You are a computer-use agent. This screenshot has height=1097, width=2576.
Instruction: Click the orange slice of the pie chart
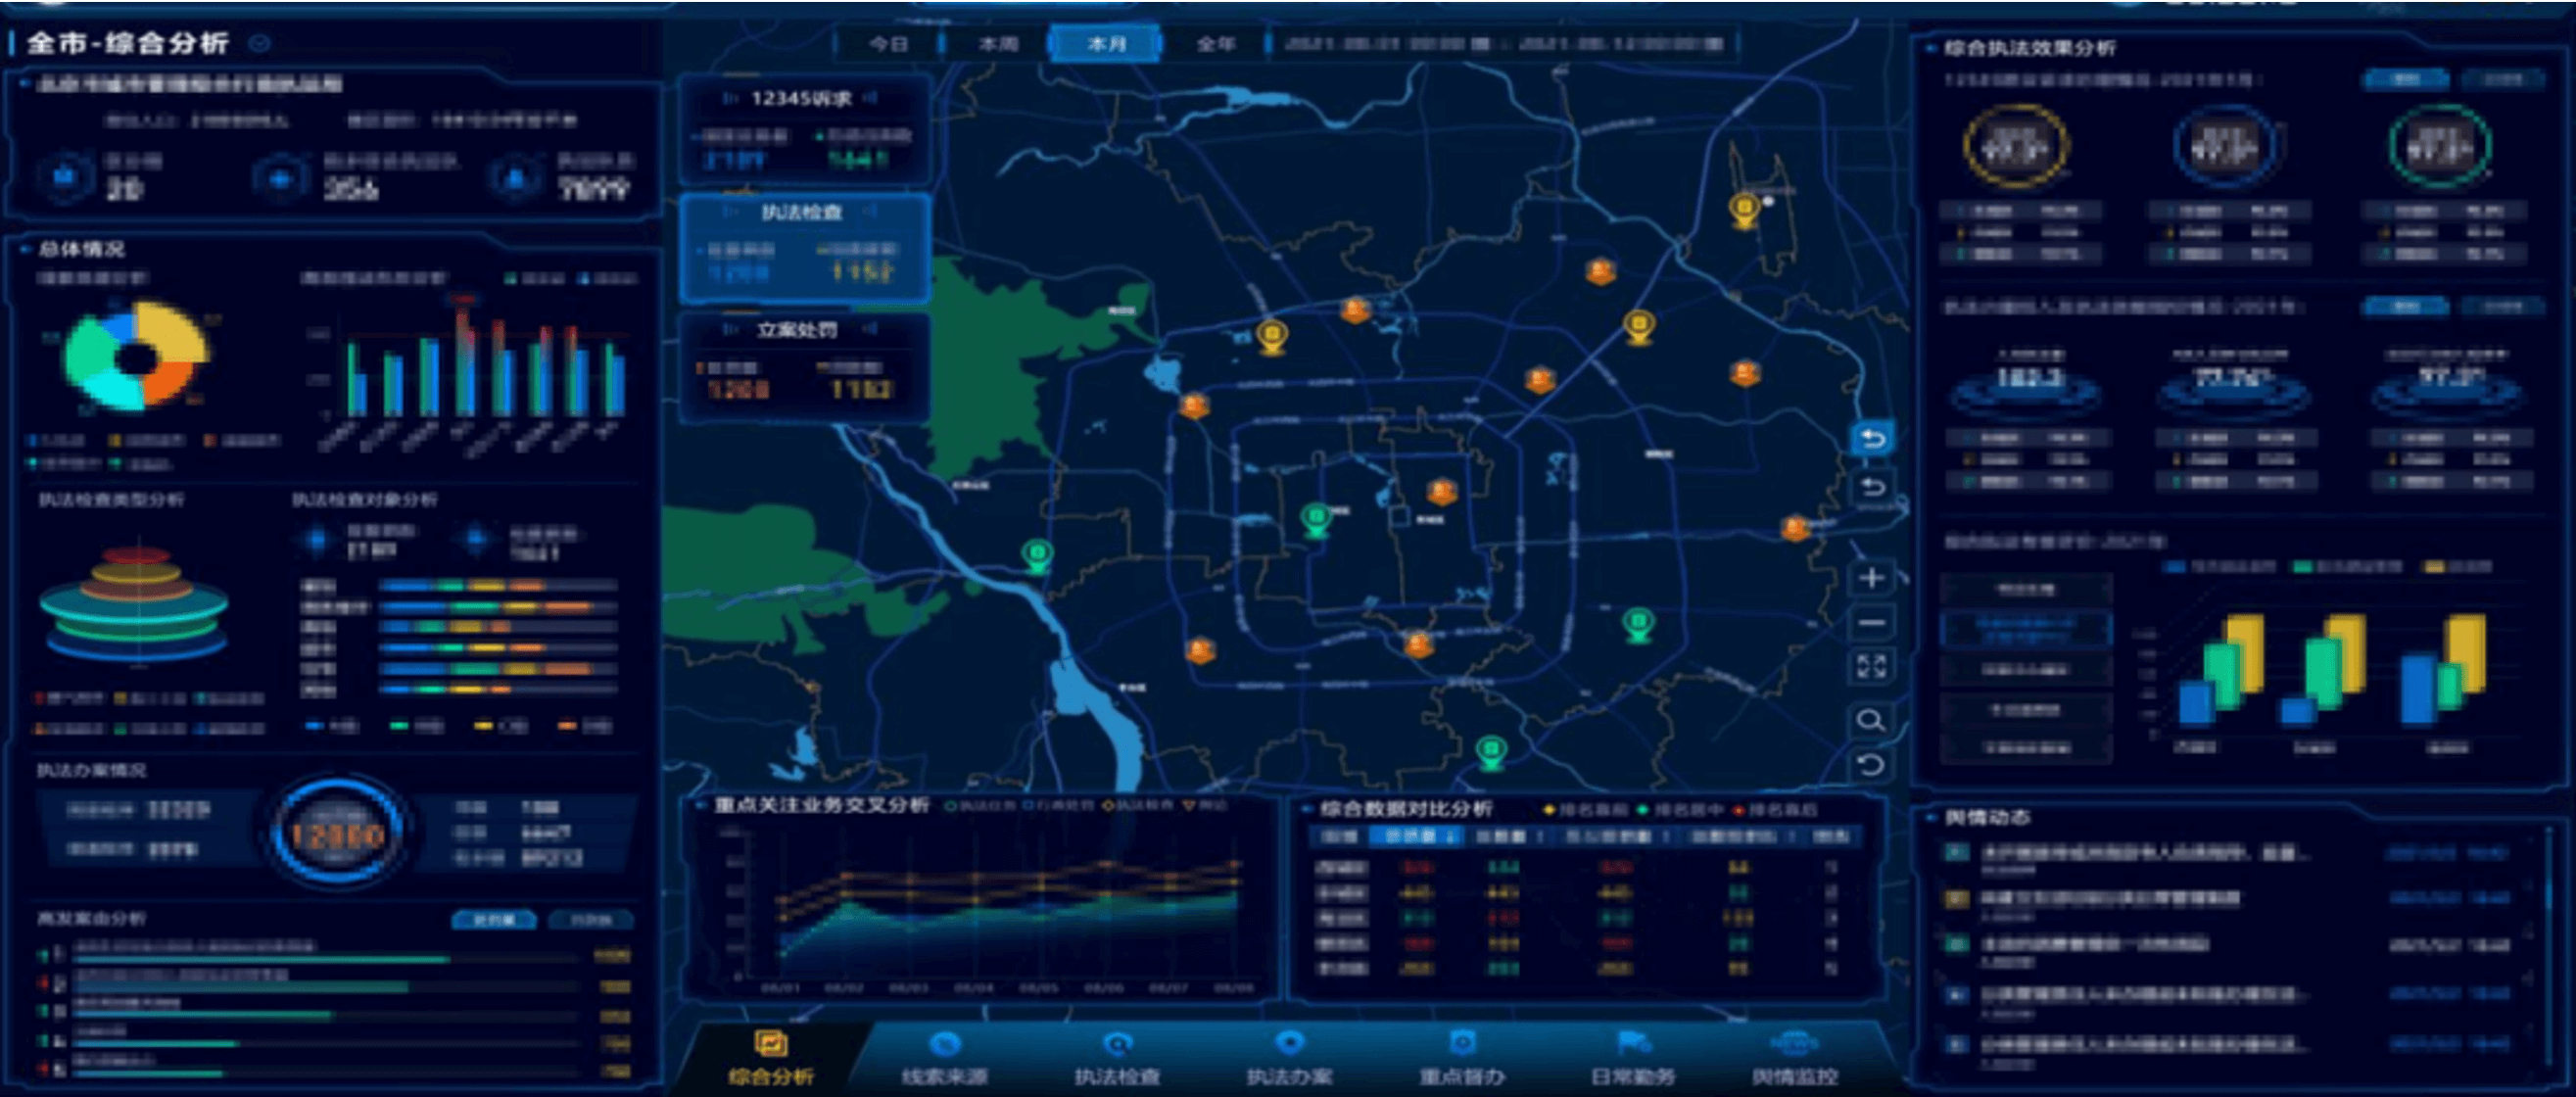(168, 382)
